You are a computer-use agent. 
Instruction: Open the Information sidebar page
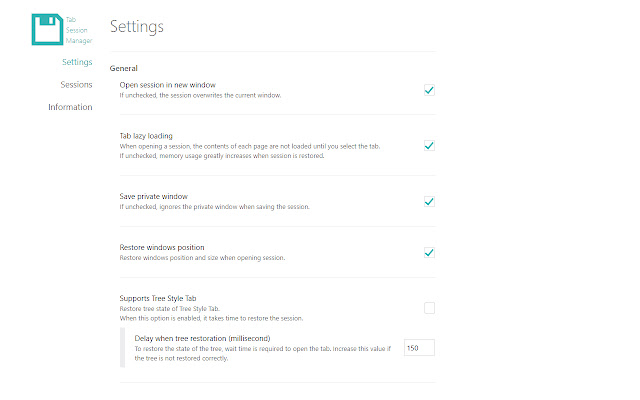click(70, 107)
